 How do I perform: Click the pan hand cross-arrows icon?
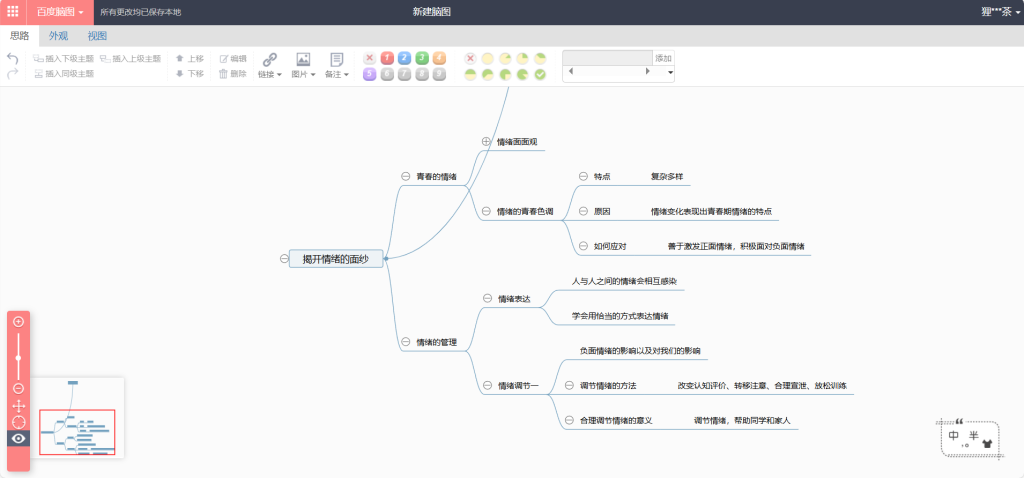pos(18,406)
